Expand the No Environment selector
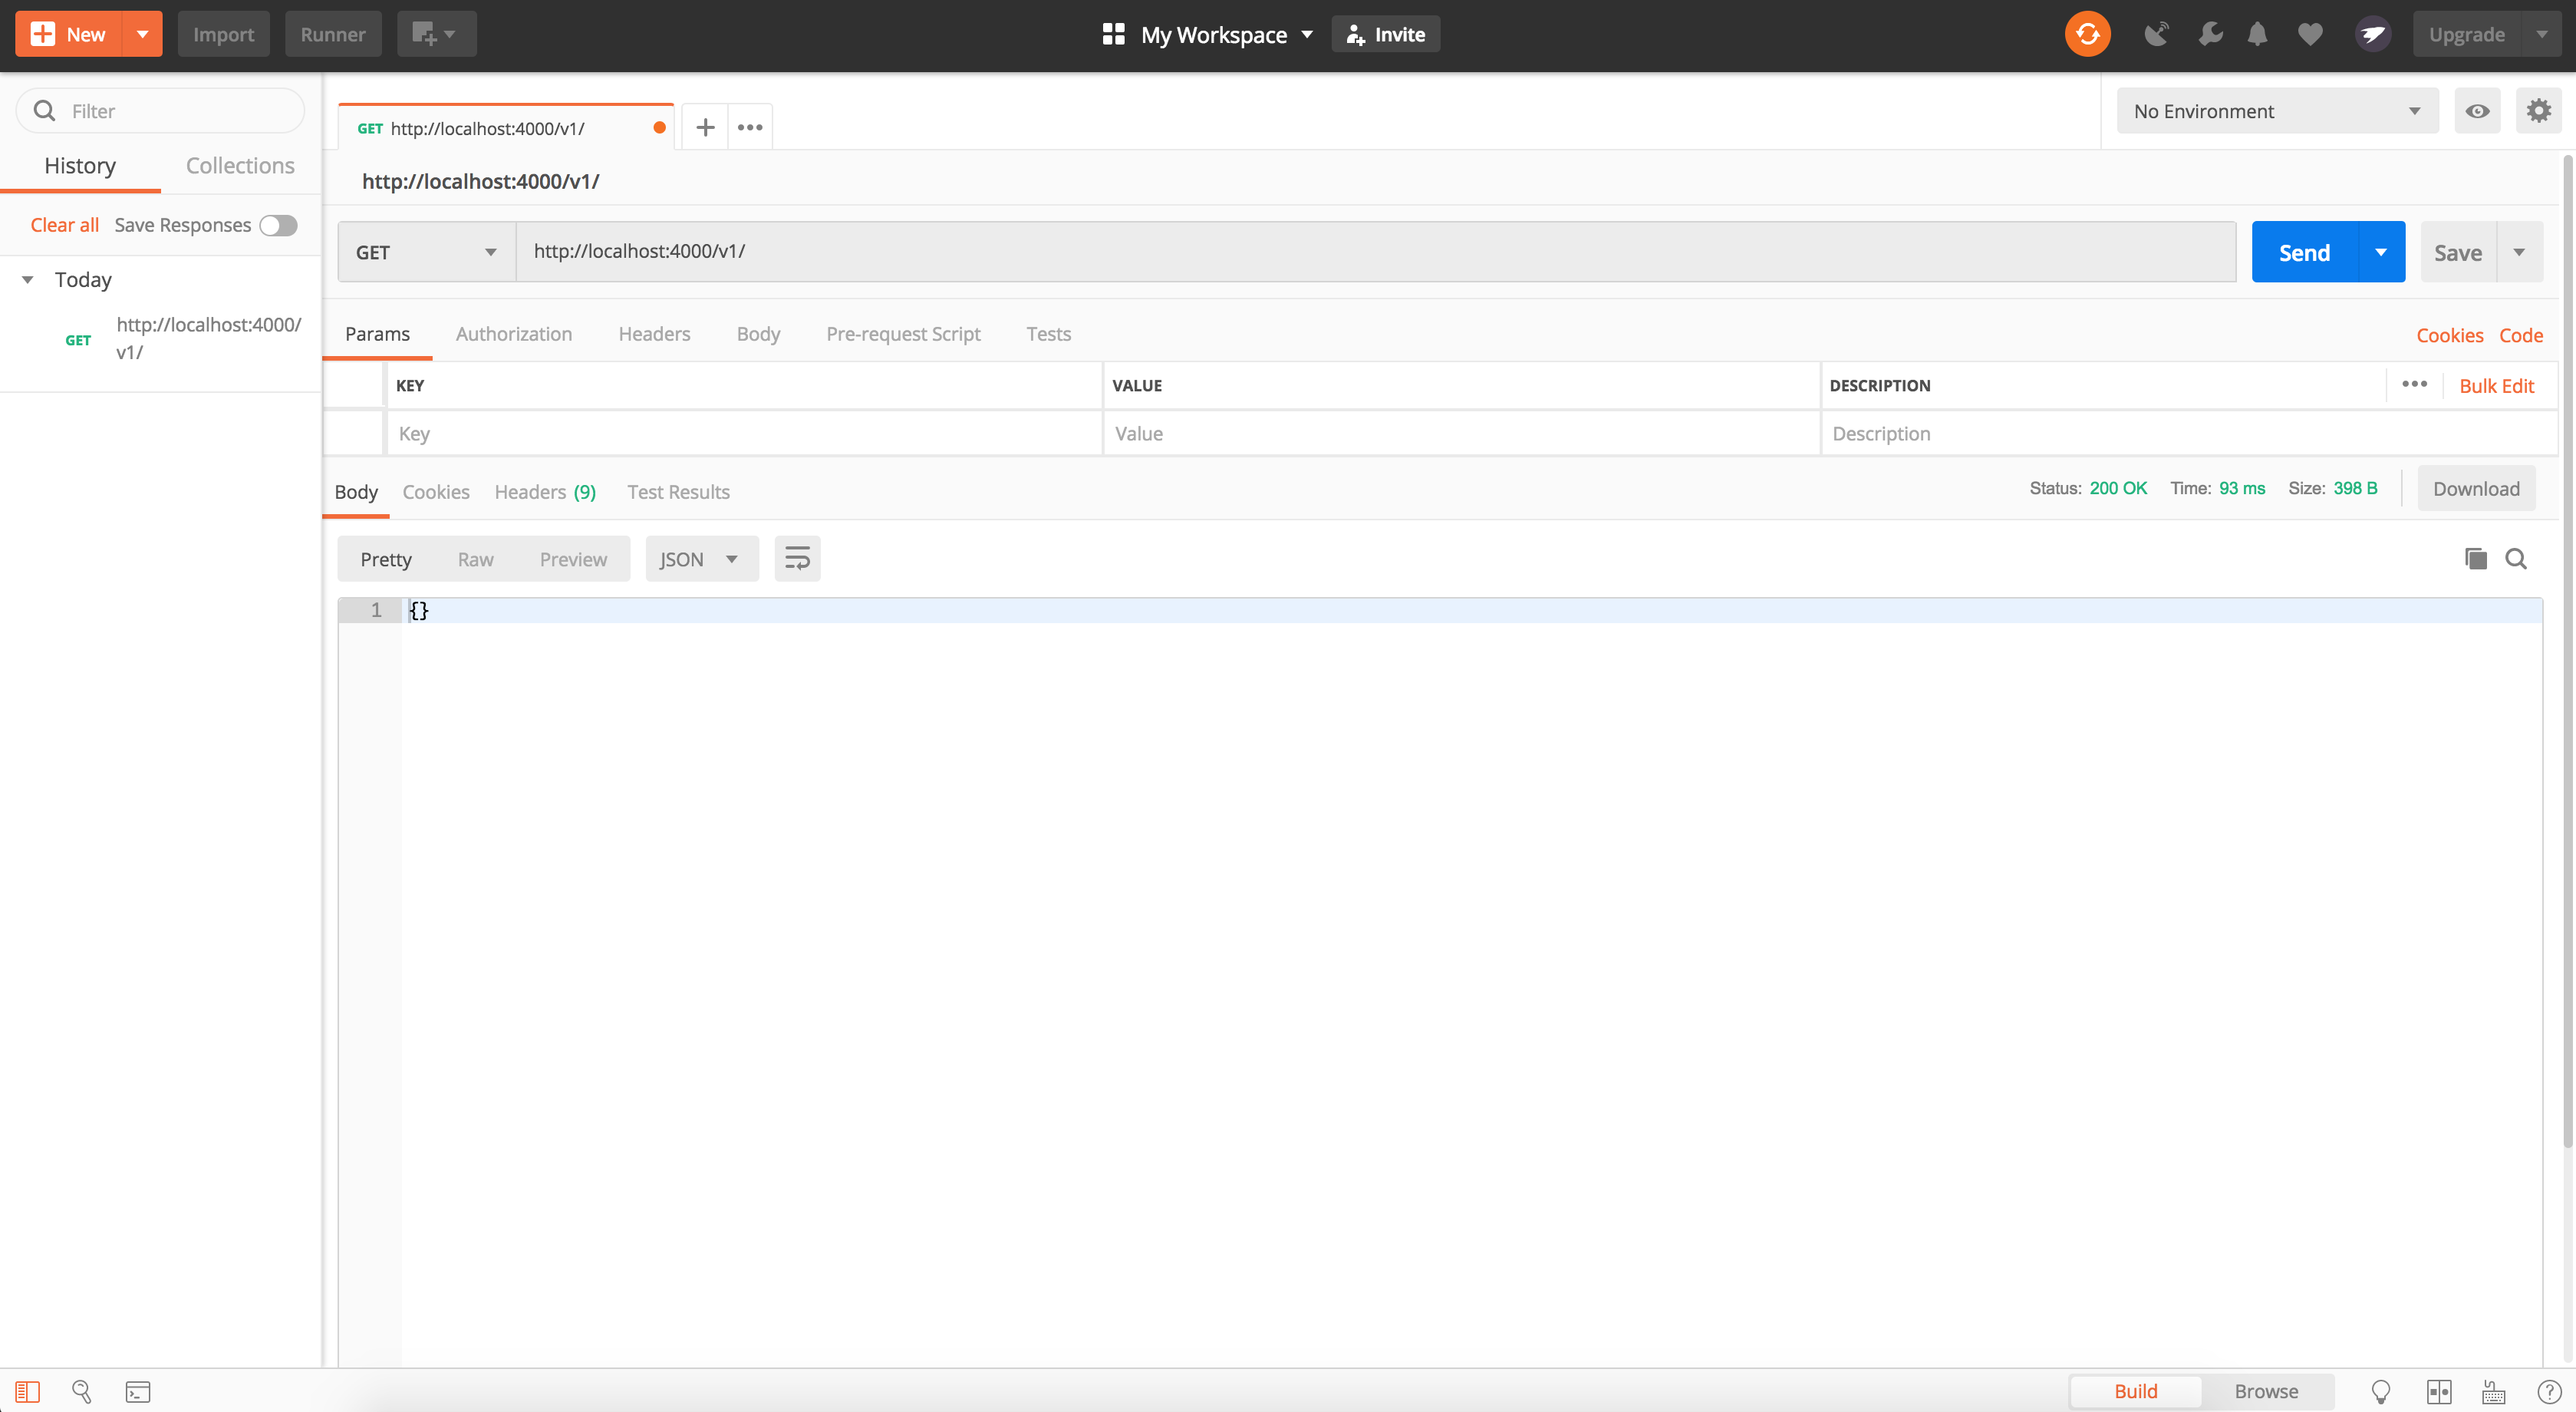Screen dimensions: 2576x1412 (2276, 111)
